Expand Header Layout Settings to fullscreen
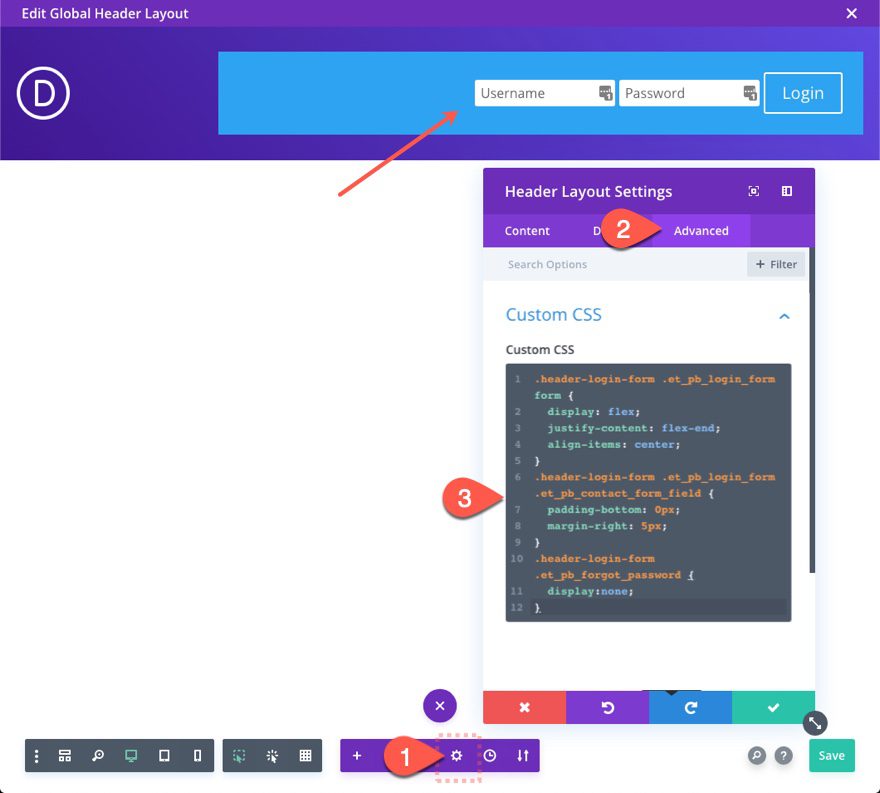This screenshot has height=793, width=880. (x=755, y=191)
